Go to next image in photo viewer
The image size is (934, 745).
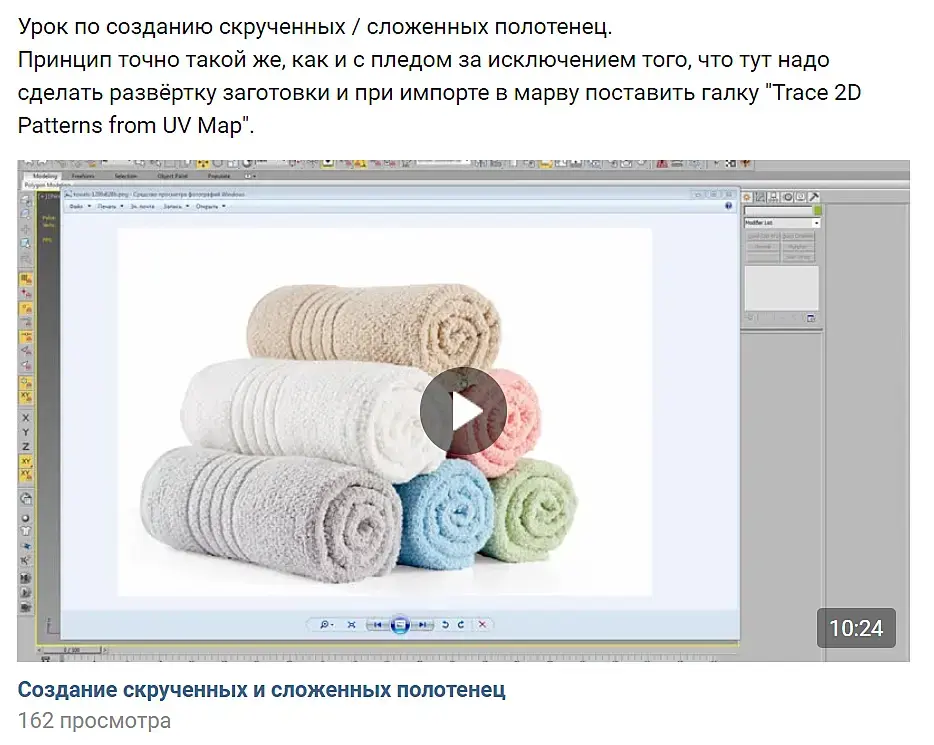point(422,625)
